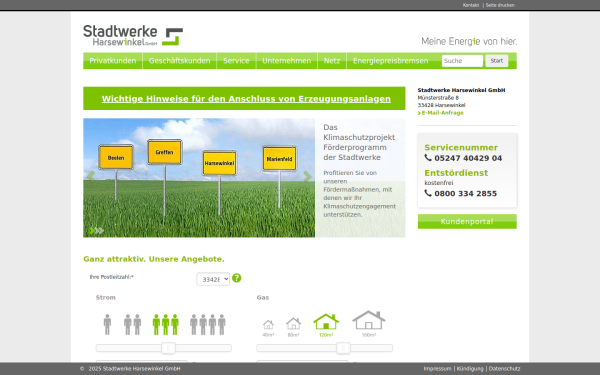Choose the 40m² Gas house icon

268,325
